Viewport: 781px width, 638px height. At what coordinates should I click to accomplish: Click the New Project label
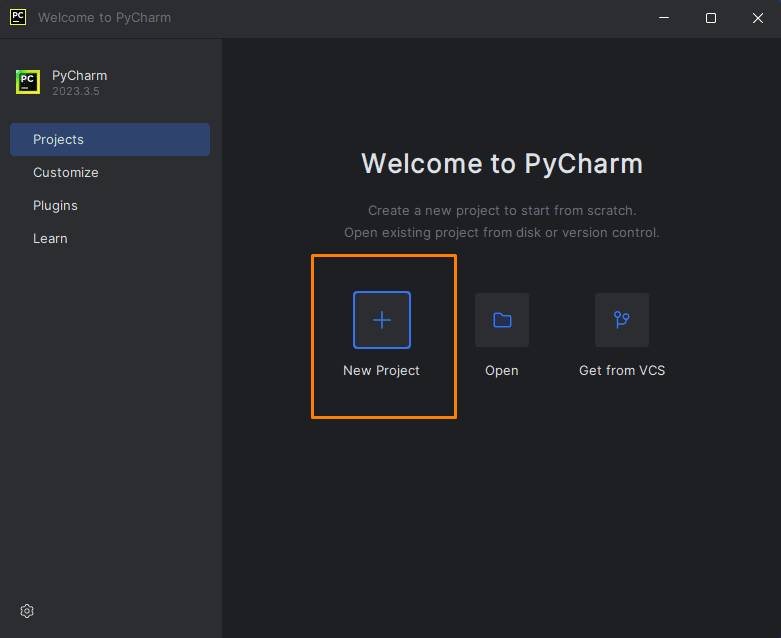pos(382,371)
